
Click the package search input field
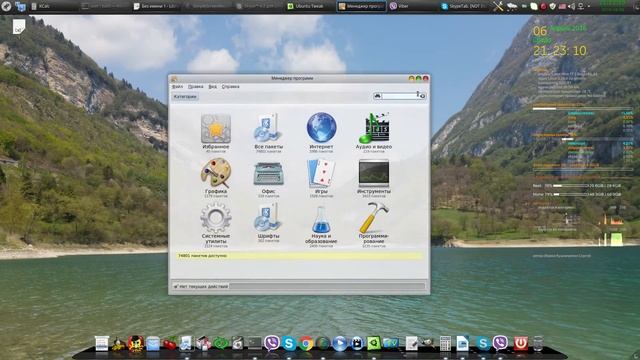coord(399,96)
